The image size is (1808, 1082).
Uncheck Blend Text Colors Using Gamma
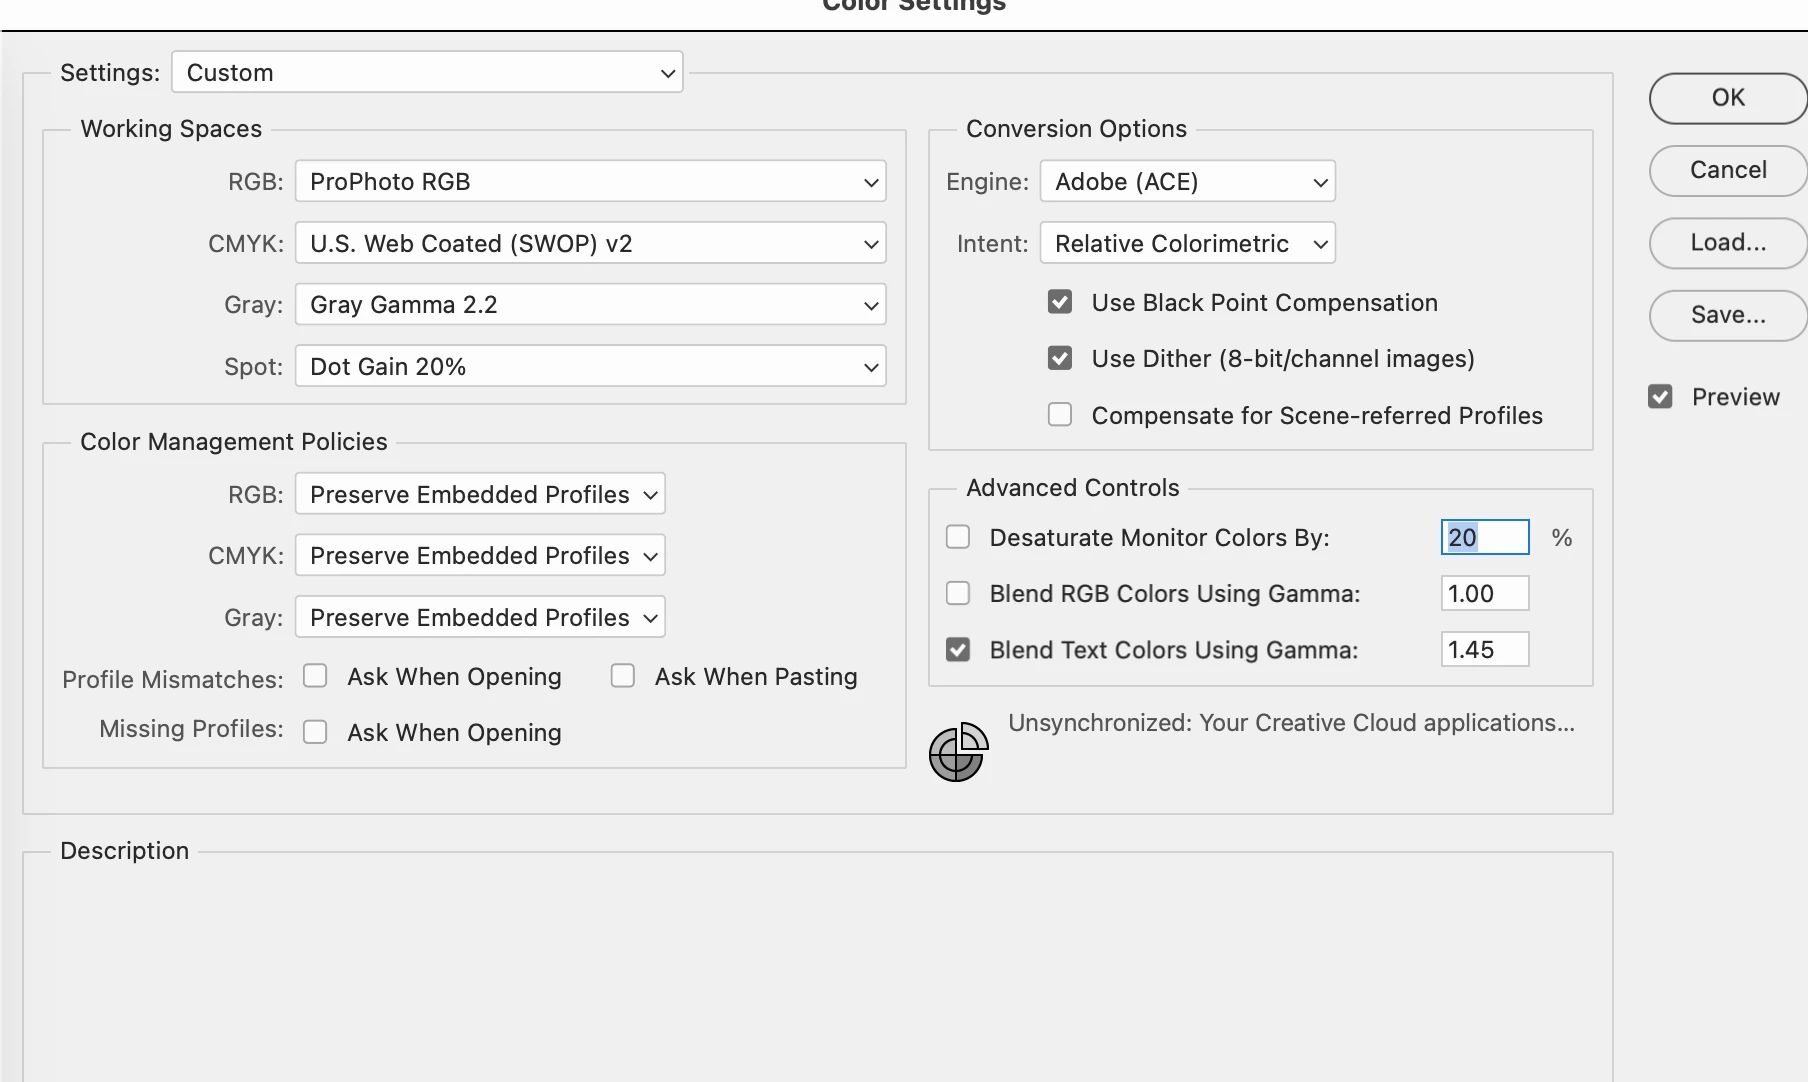958,650
